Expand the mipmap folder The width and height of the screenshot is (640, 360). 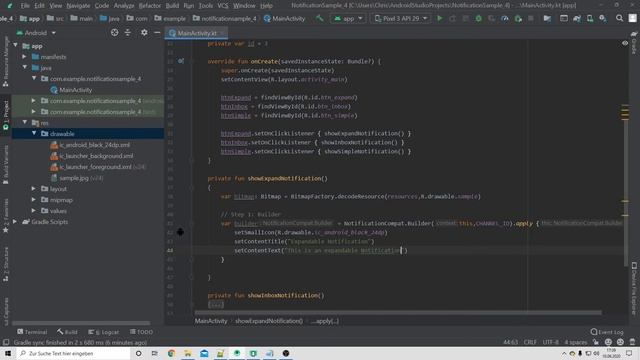34,200
